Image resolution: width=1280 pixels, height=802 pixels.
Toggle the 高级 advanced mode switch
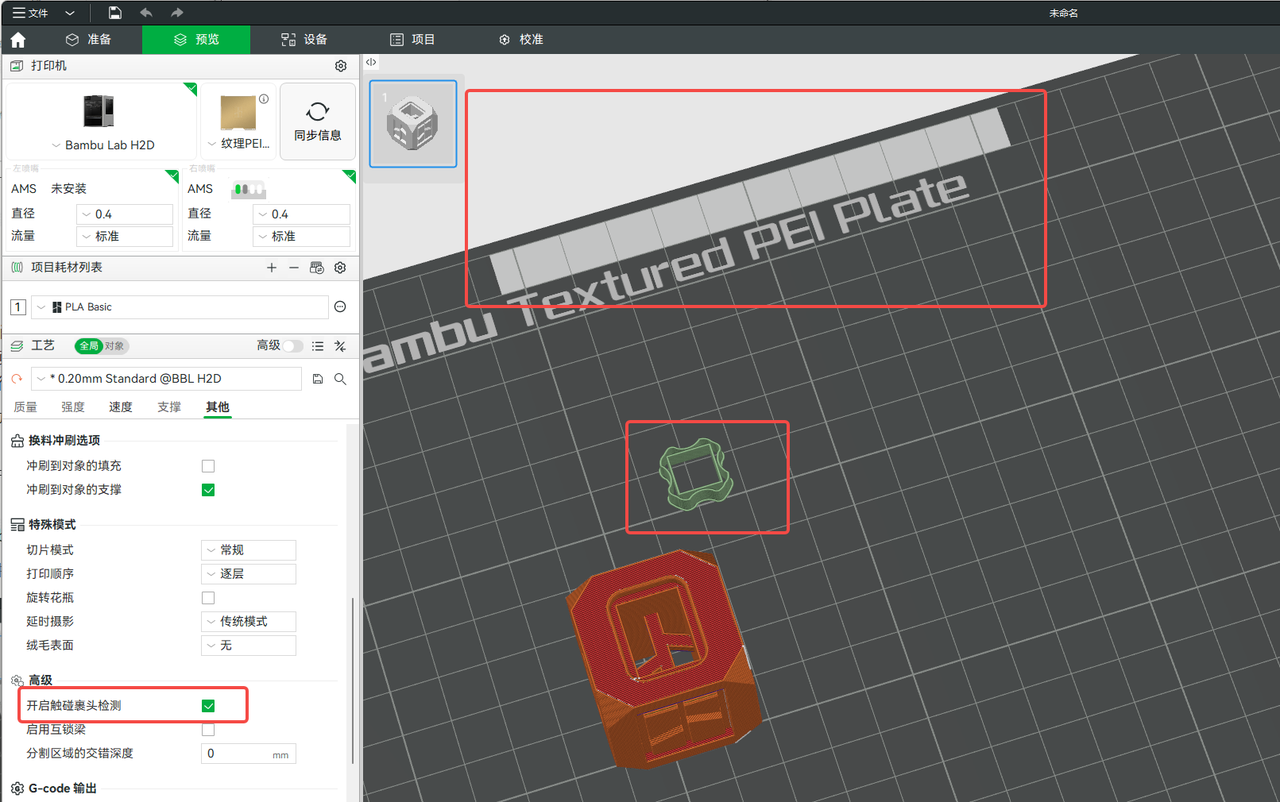(293, 346)
